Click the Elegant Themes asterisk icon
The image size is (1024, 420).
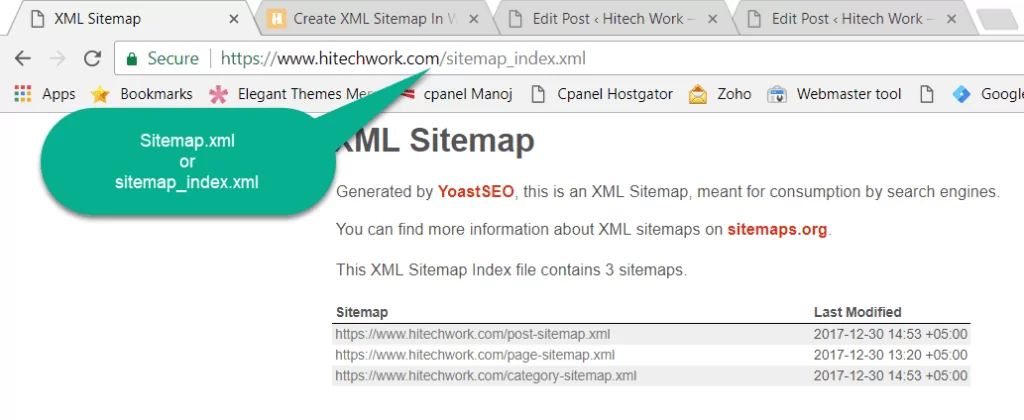[x=219, y=94]
